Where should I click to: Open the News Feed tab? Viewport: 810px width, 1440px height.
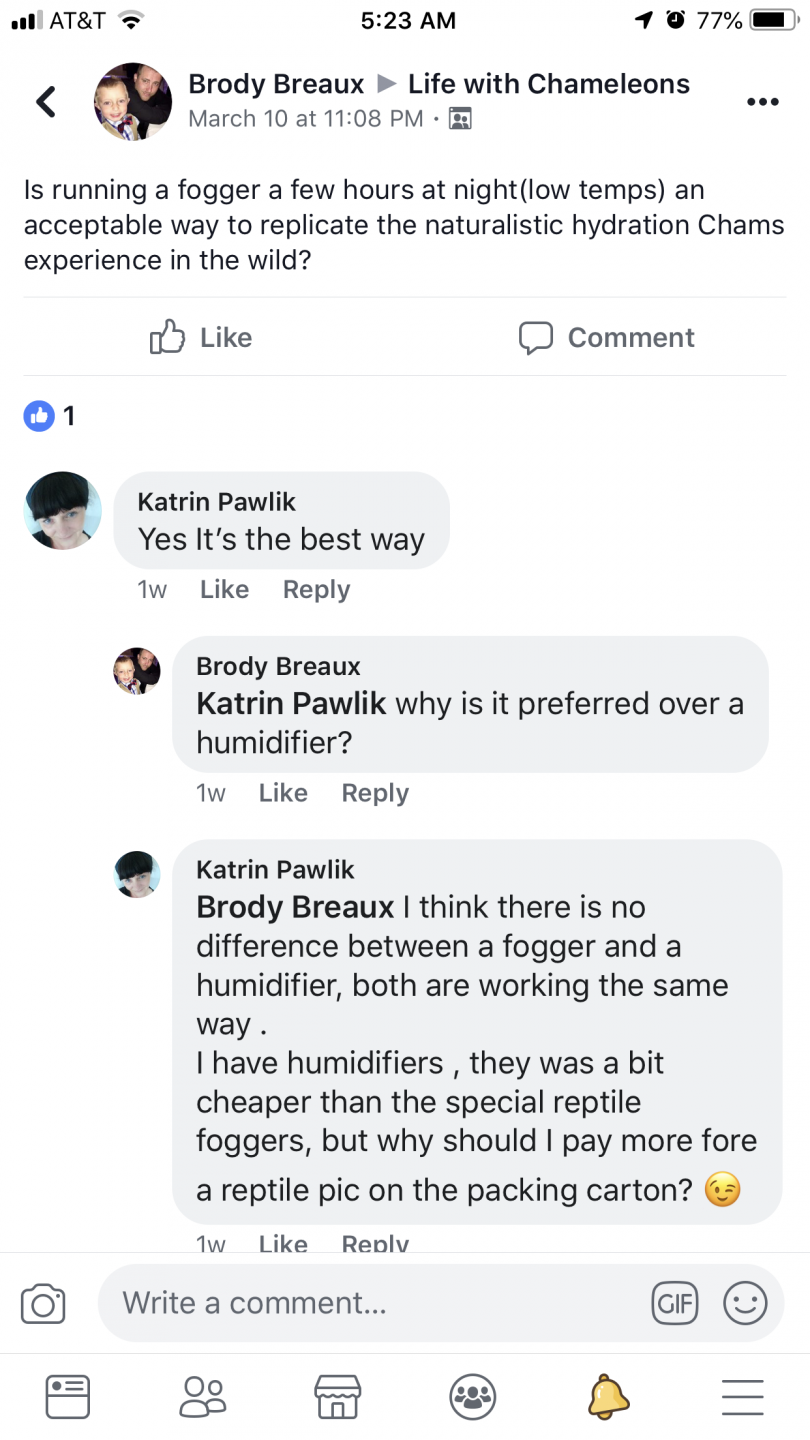pos(68,1396)
